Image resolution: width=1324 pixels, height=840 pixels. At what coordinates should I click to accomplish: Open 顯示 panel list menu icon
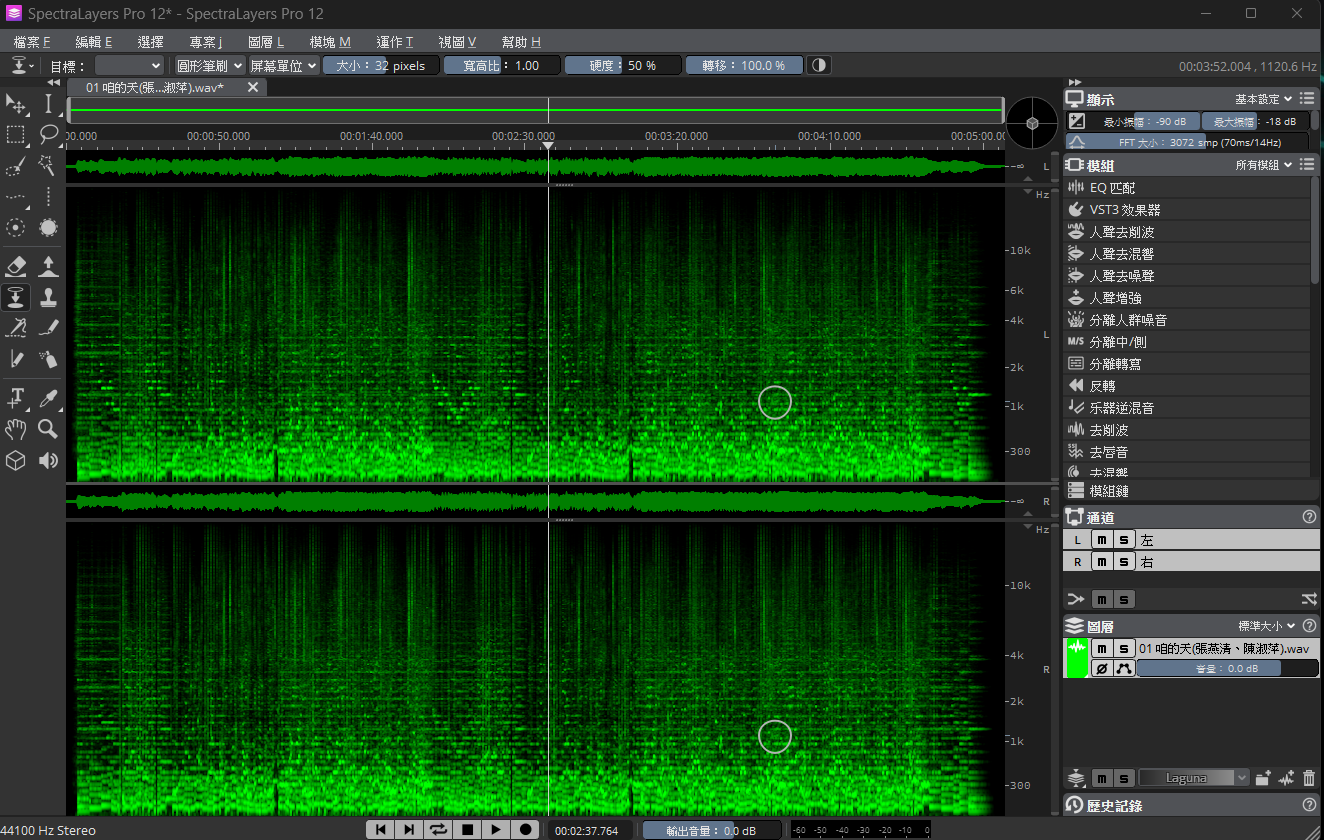[x=1309, y=99]
